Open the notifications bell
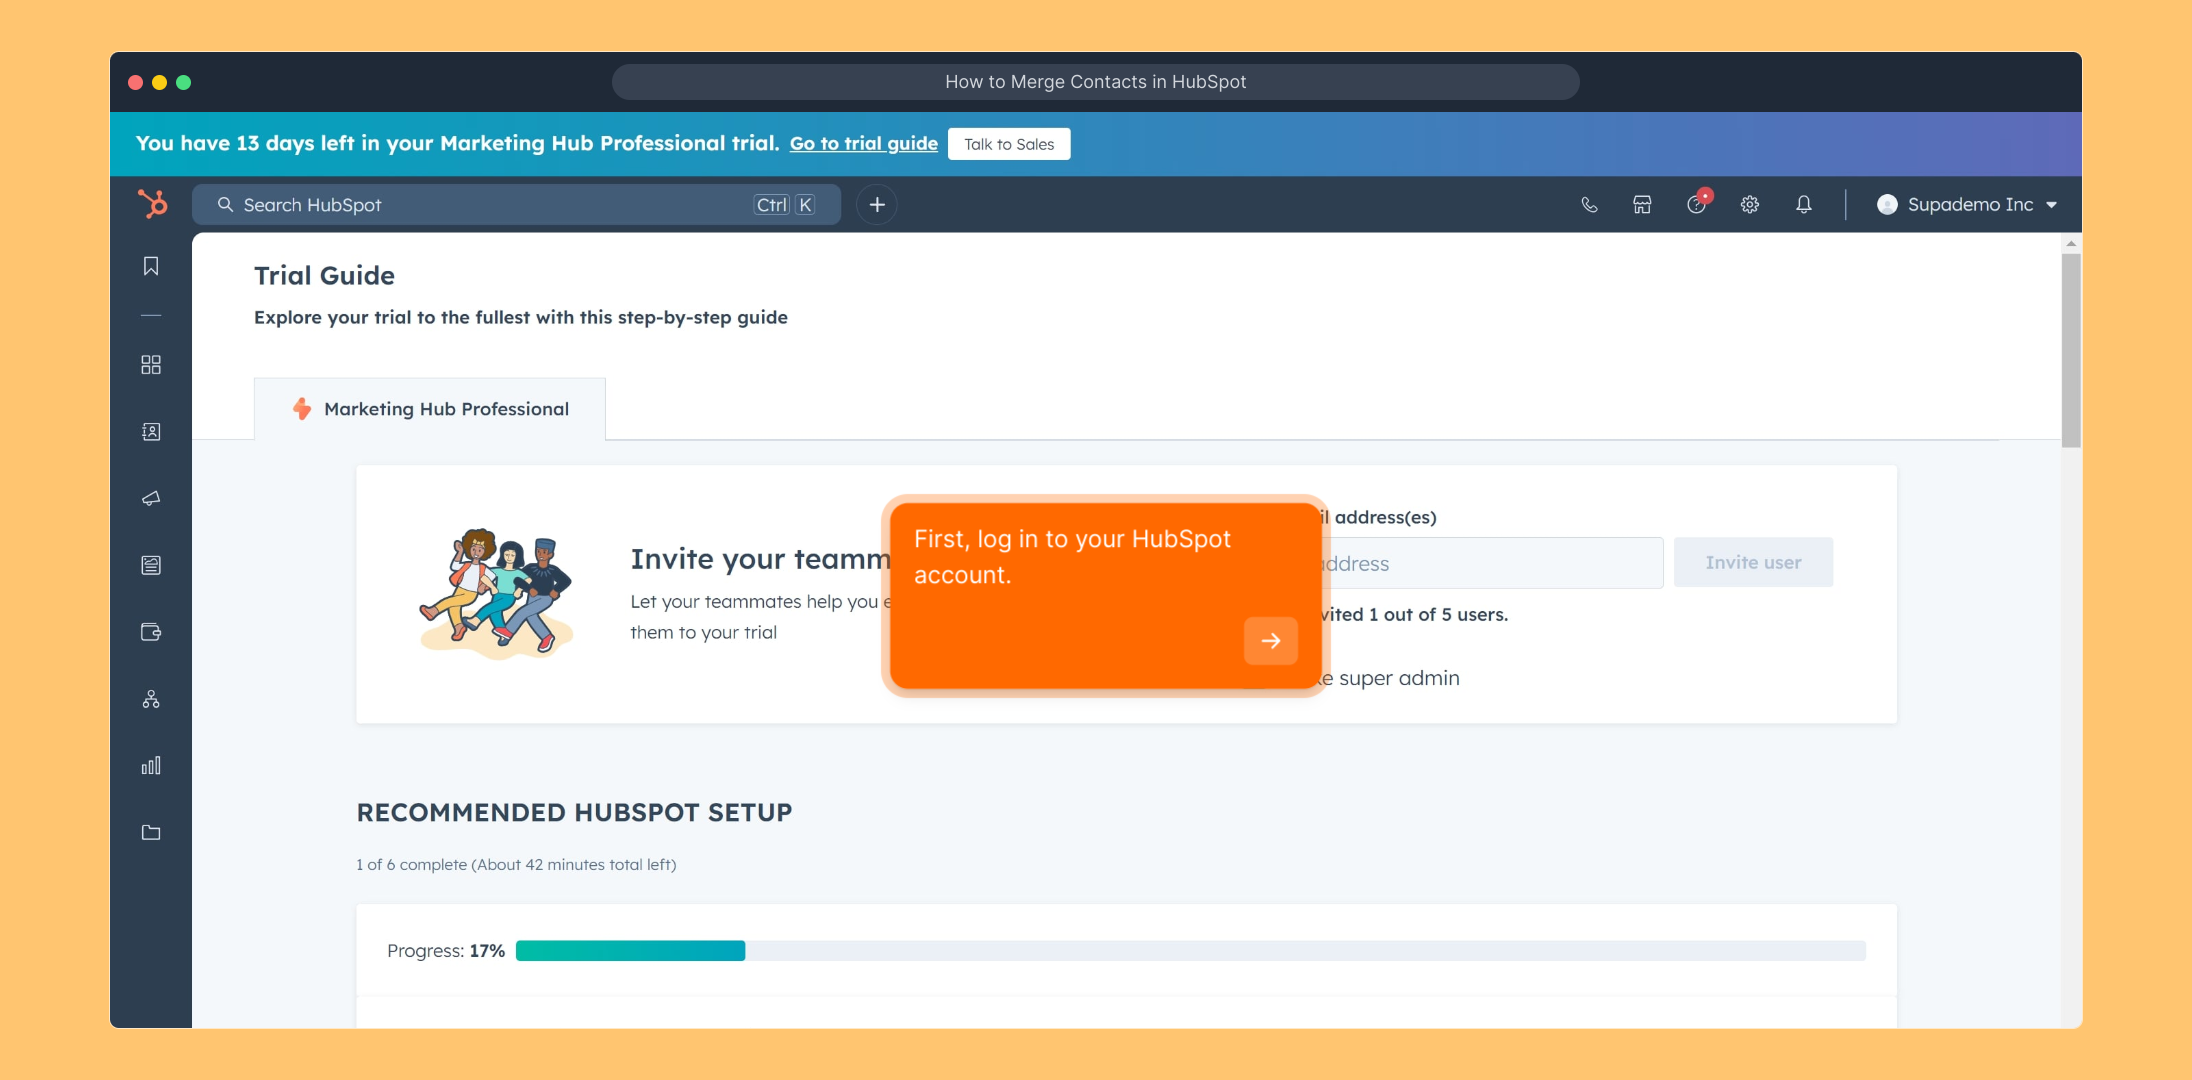 click(1803, 205)
